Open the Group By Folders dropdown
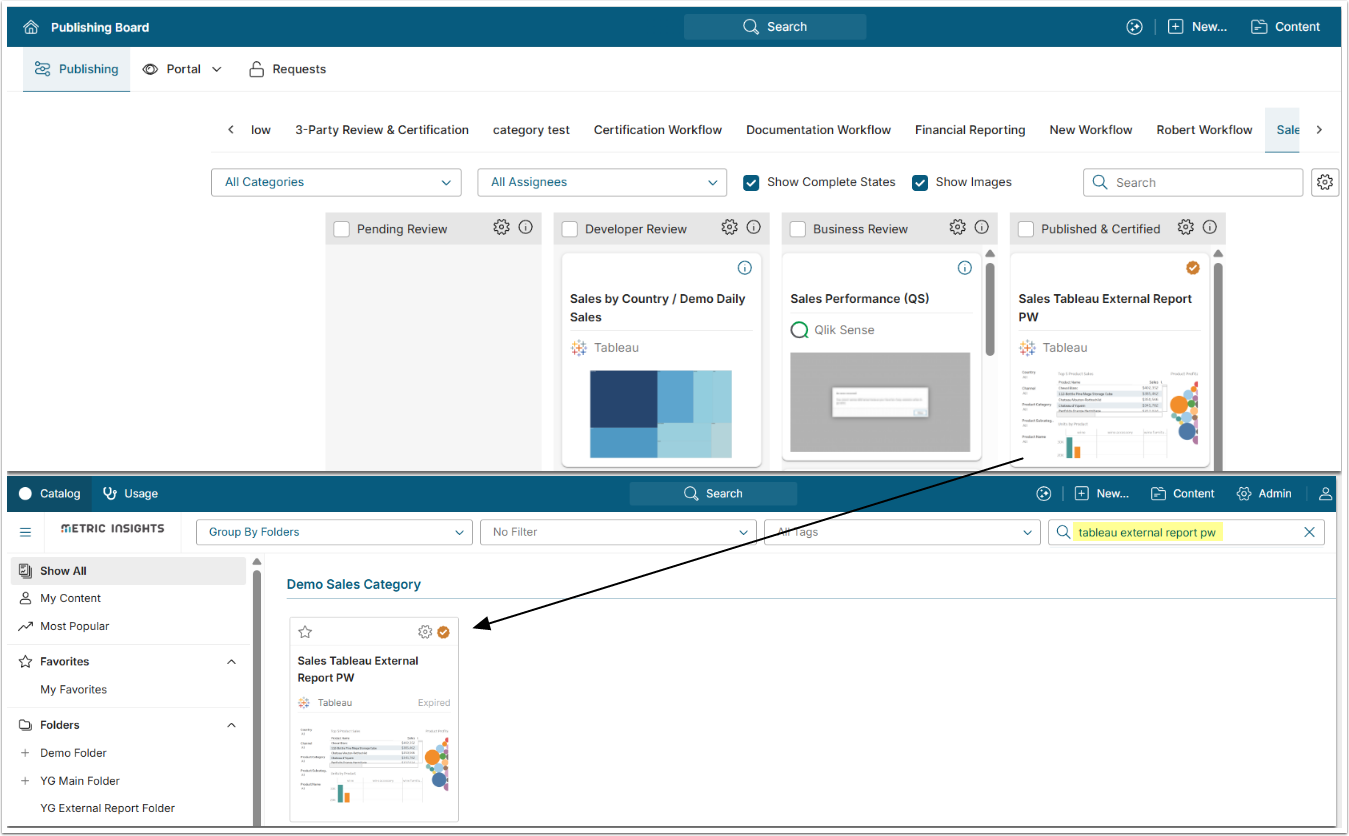Screen dimensions: 1349x836 point(334,532)
